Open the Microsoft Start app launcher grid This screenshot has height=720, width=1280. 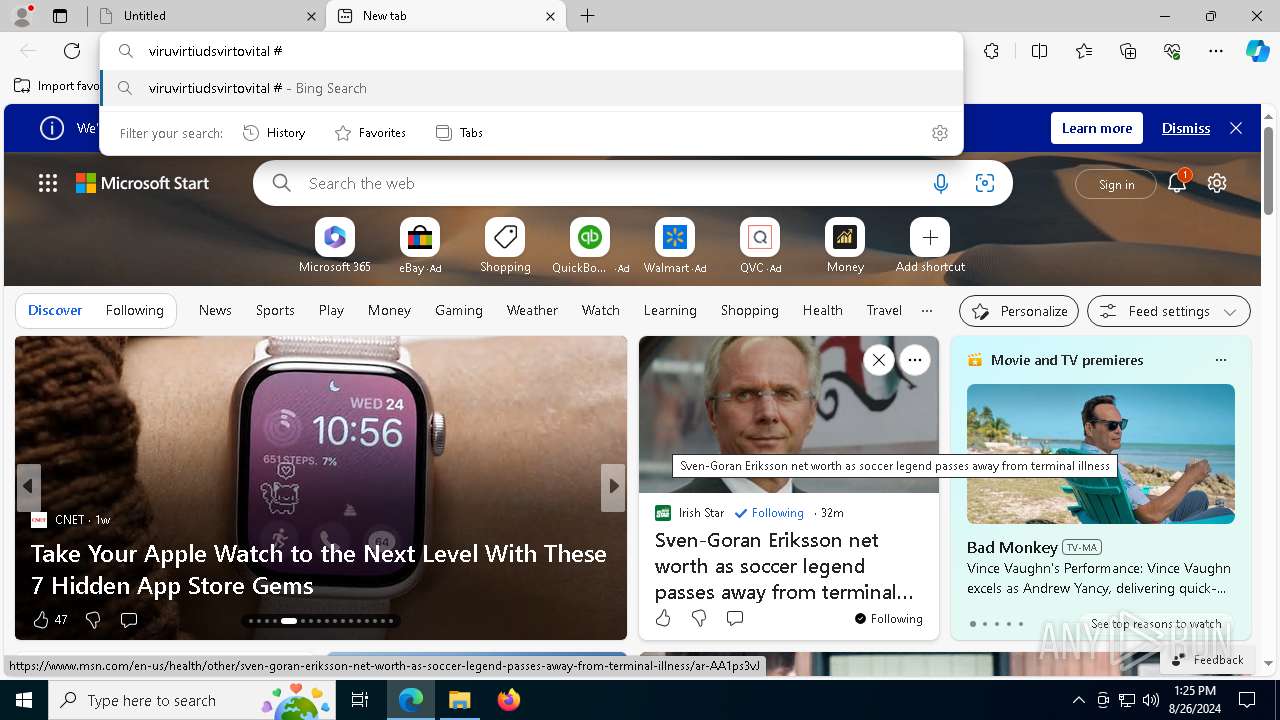click(x=48, y=183)
